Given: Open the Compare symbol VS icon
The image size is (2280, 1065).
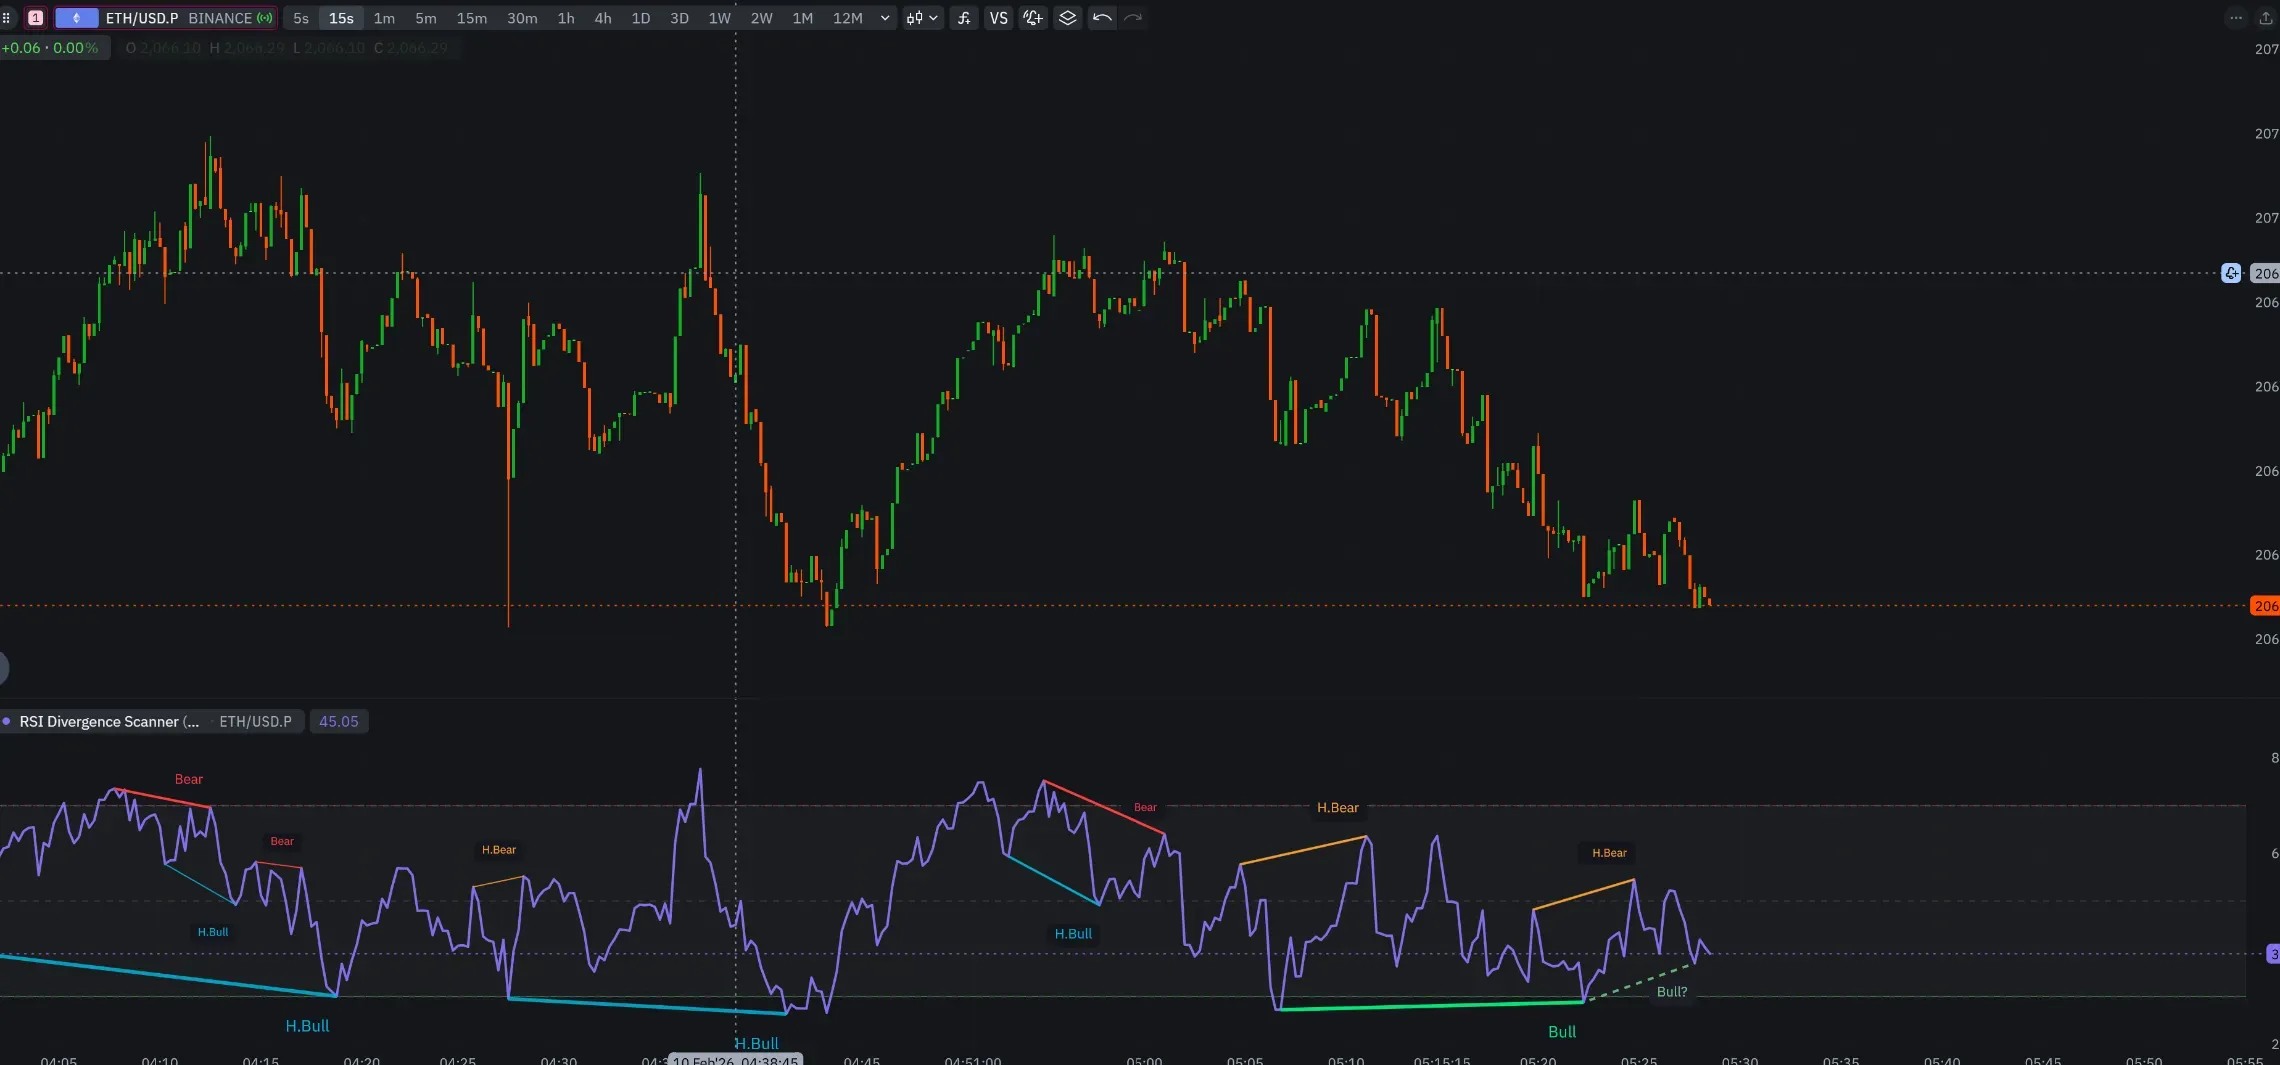Looking at the screenshot, I should coord(997,17).
